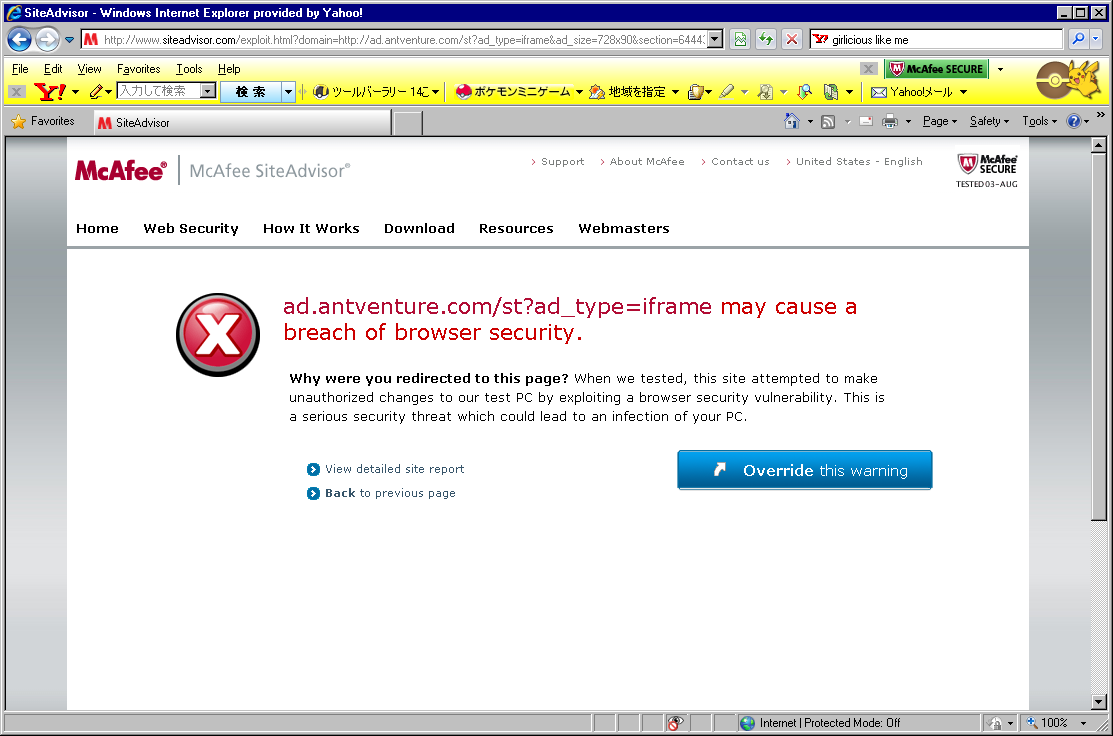Click the Support header link
This screenshot has width=1113, height=736.
[x=562, y=162]
